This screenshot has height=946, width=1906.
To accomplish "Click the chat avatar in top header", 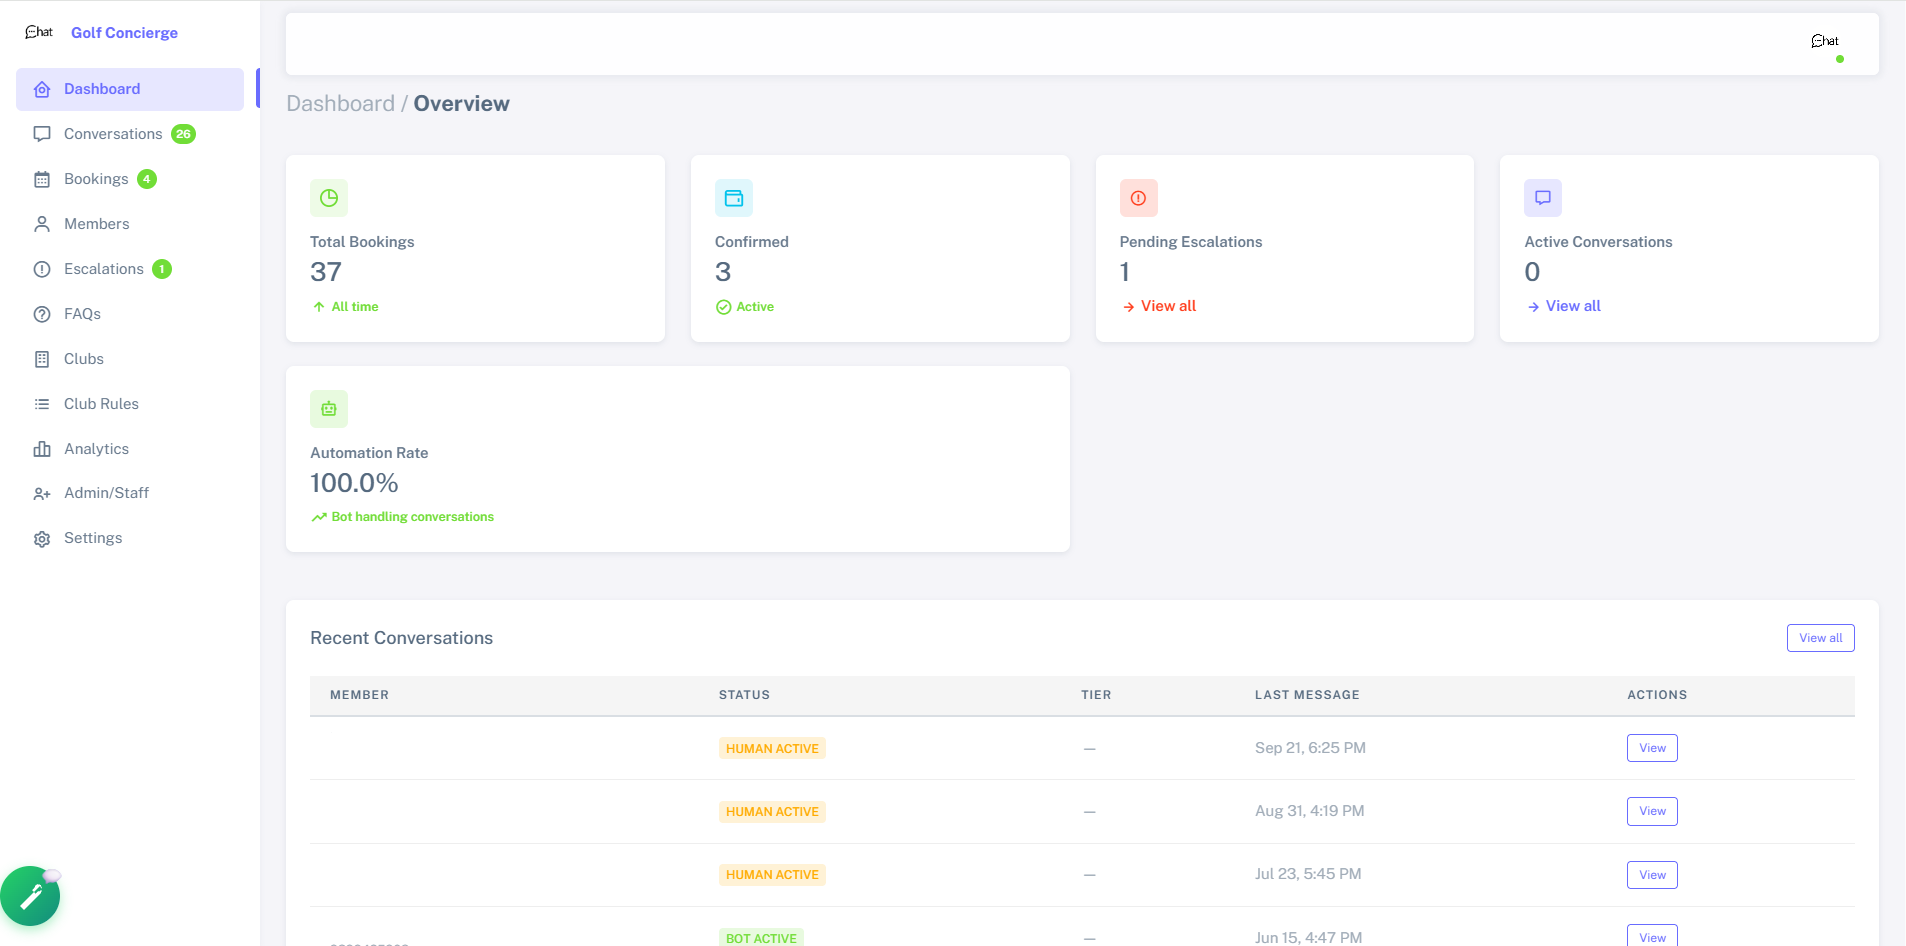I will click(1825, 41).
